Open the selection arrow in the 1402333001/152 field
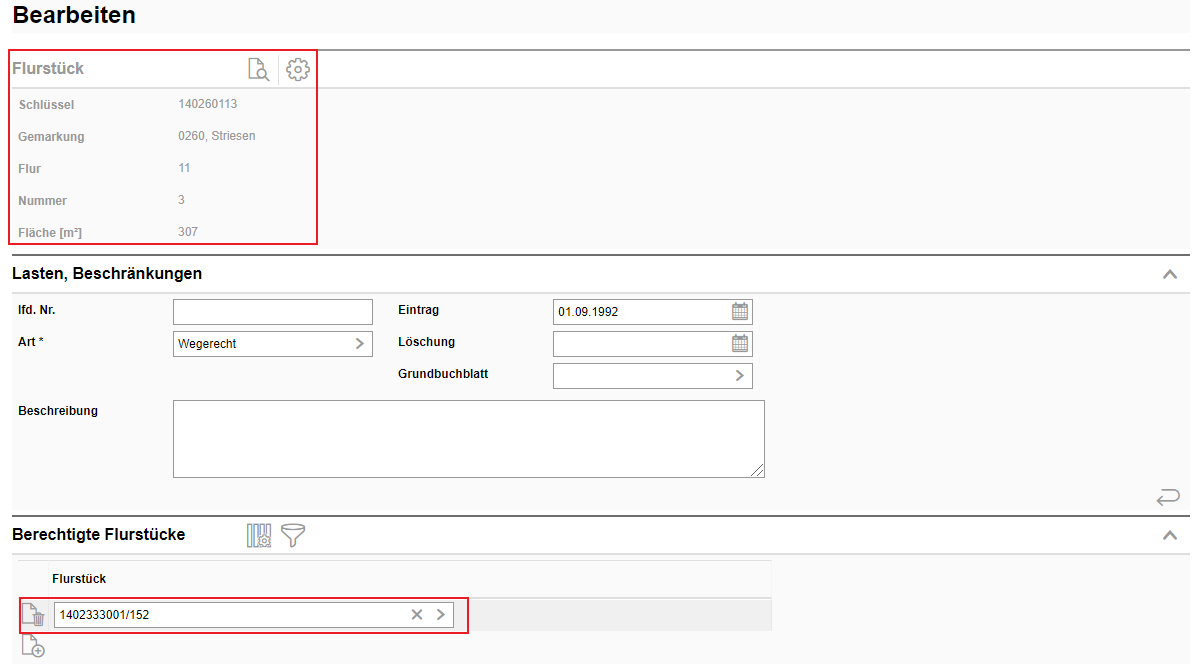The image size is (1198, 664). (441, 615)
